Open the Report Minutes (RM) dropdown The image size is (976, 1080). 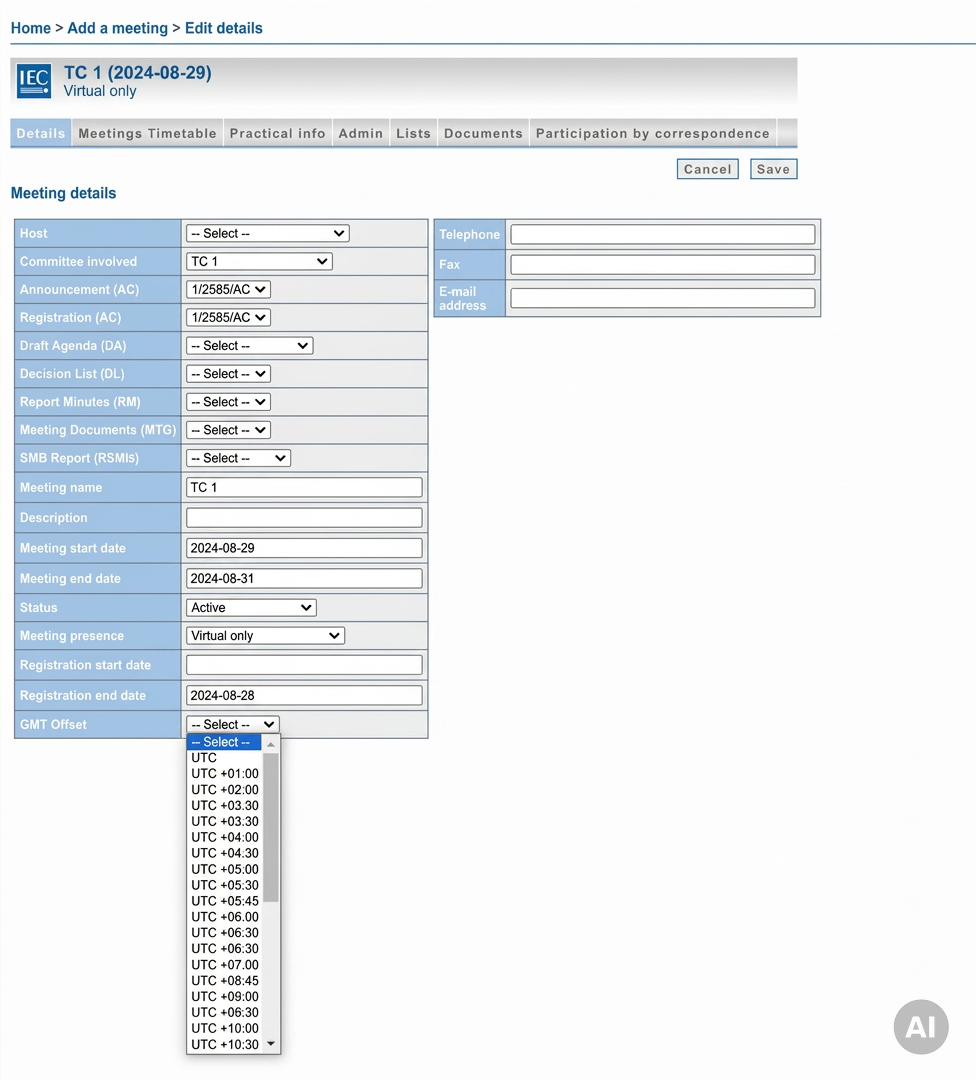click(x=228, y=402)
